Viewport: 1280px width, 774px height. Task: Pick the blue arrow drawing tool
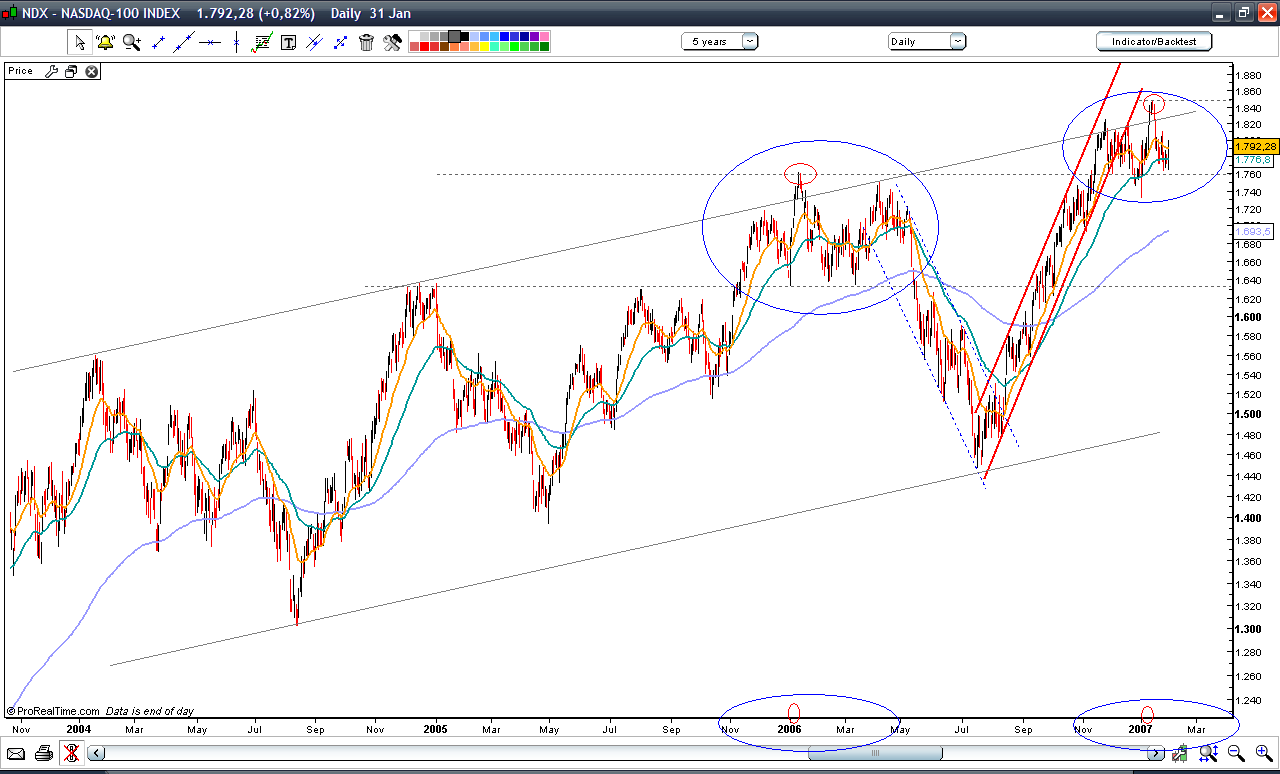coord(340,42)
